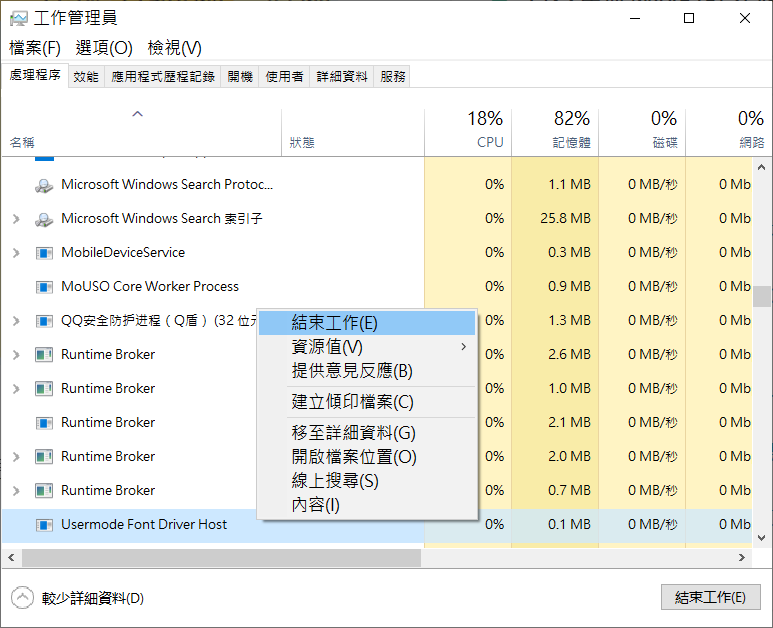
Task: Open the 檔案(F) menu
Action: (35, 48)
